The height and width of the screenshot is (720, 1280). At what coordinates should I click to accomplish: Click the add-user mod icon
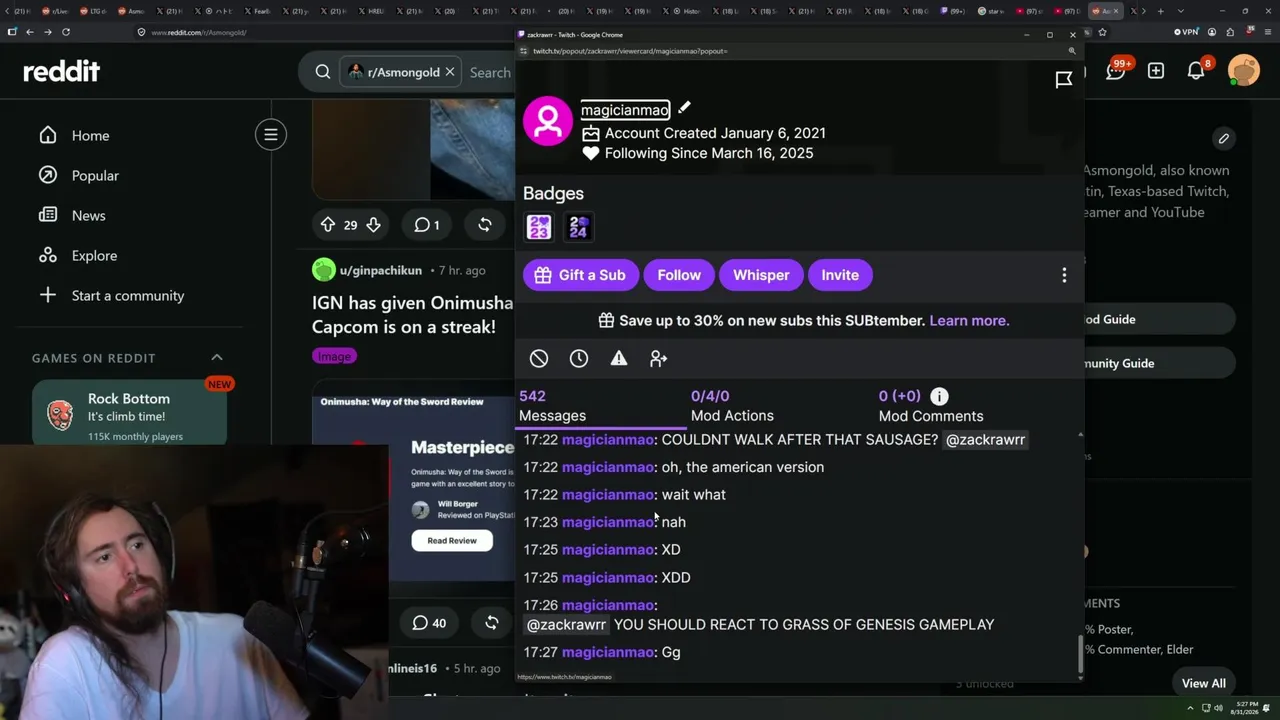[658, 358]
